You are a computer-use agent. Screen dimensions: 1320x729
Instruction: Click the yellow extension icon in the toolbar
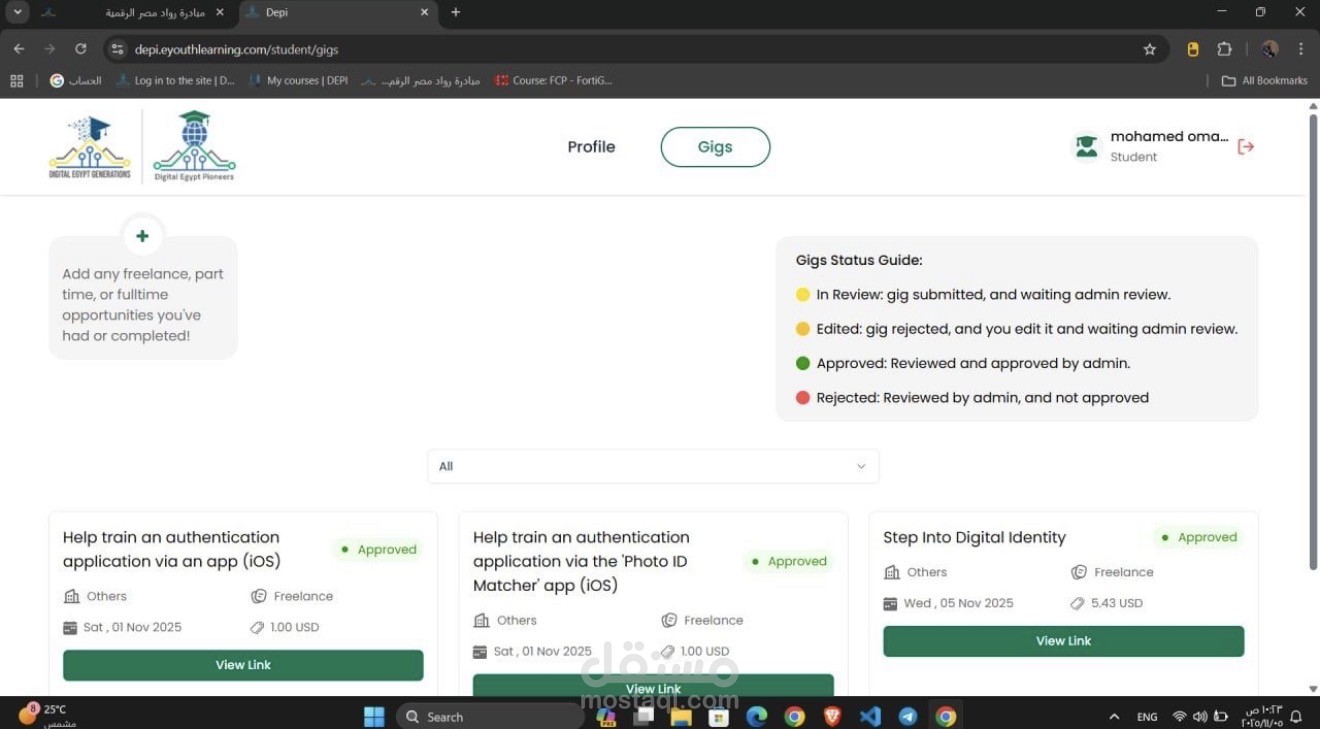(1193, 49)
